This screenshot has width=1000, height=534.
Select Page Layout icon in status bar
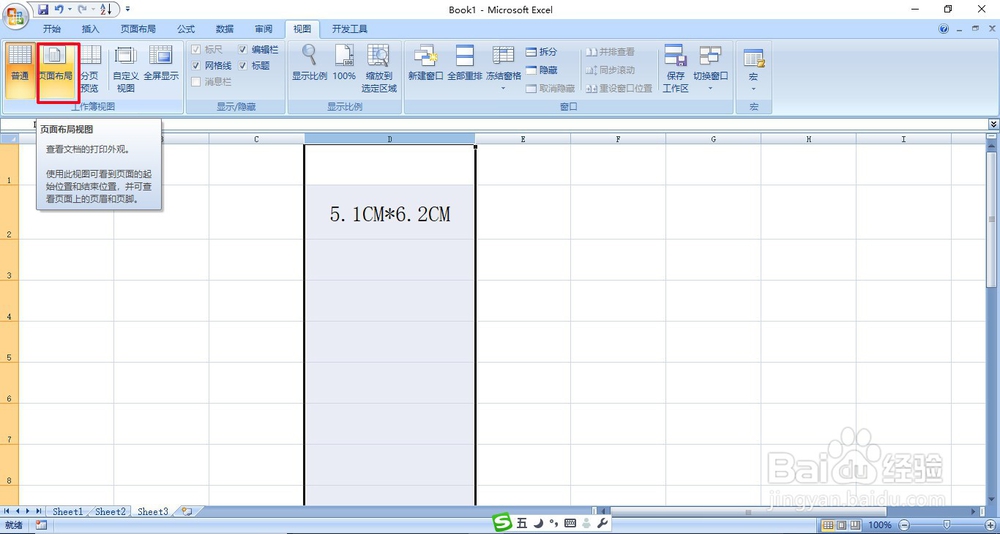point(841,524)
